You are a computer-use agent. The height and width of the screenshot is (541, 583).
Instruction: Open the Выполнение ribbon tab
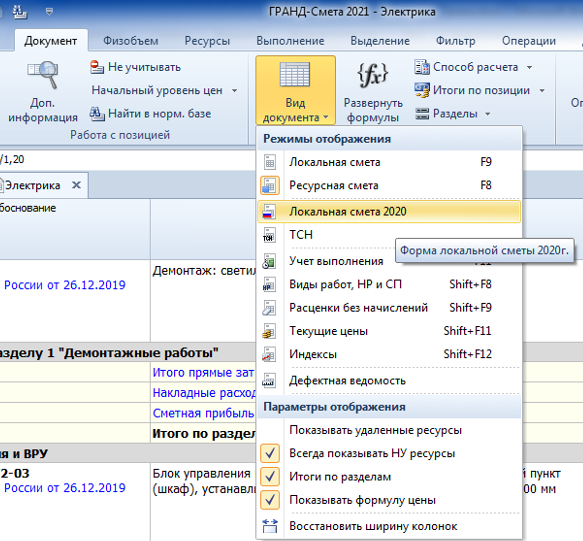(290, 41)
